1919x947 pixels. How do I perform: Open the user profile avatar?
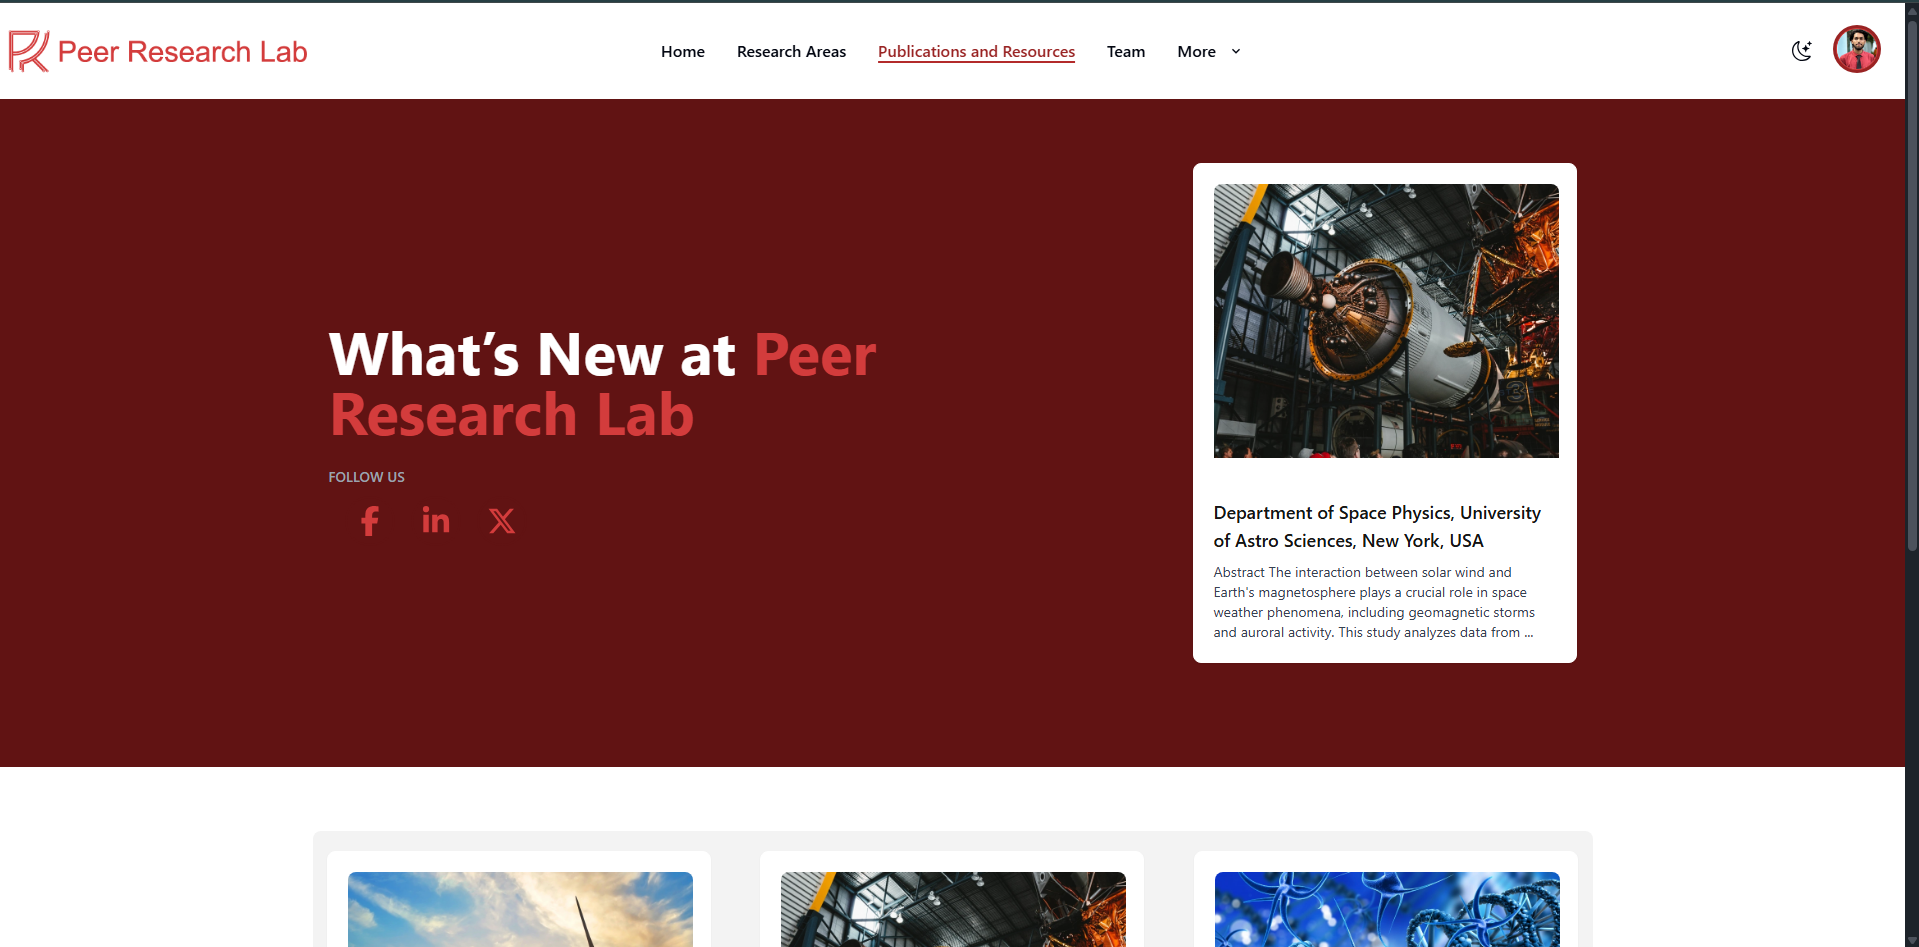(x=1857, y=49)
